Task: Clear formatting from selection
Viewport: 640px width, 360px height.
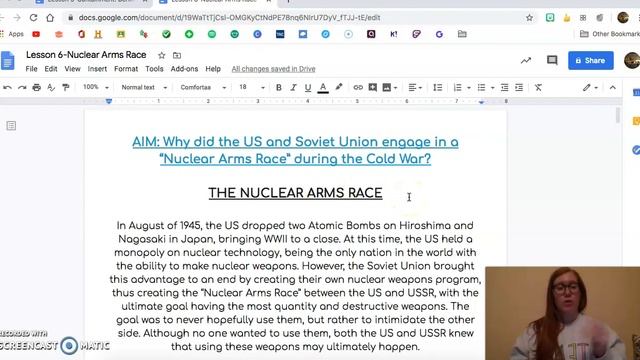Action: pyautogui.click(x=538, y=87)
